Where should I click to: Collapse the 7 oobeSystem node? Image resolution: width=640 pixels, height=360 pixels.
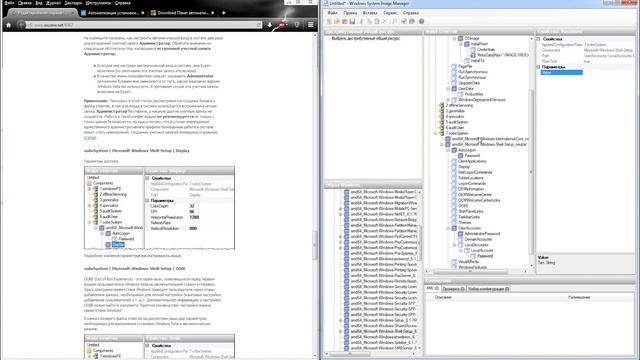pos(436,133)
